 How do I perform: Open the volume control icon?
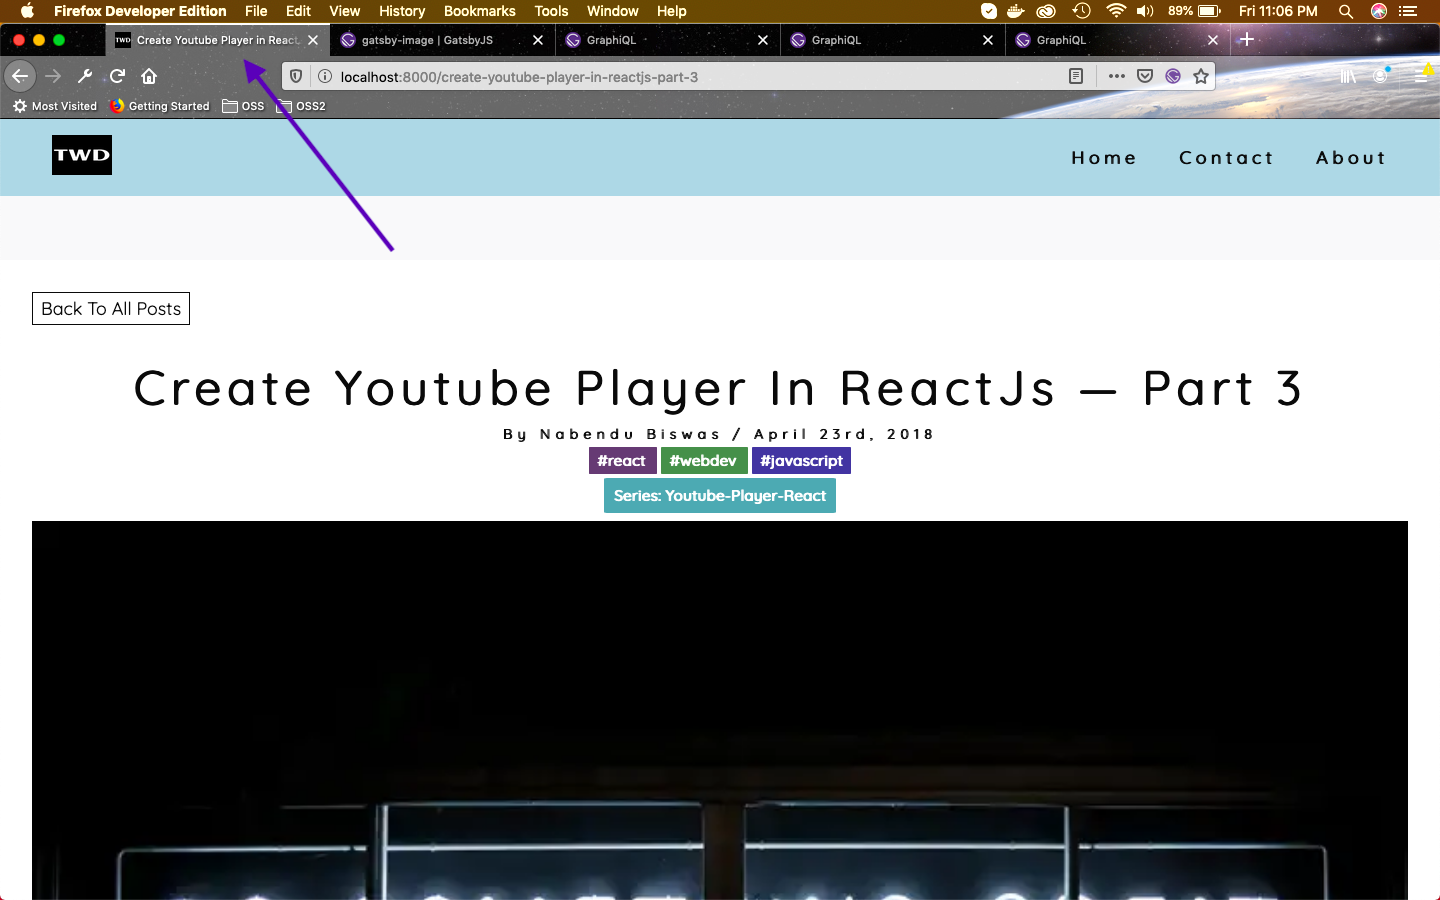(x=1145, y=11)
